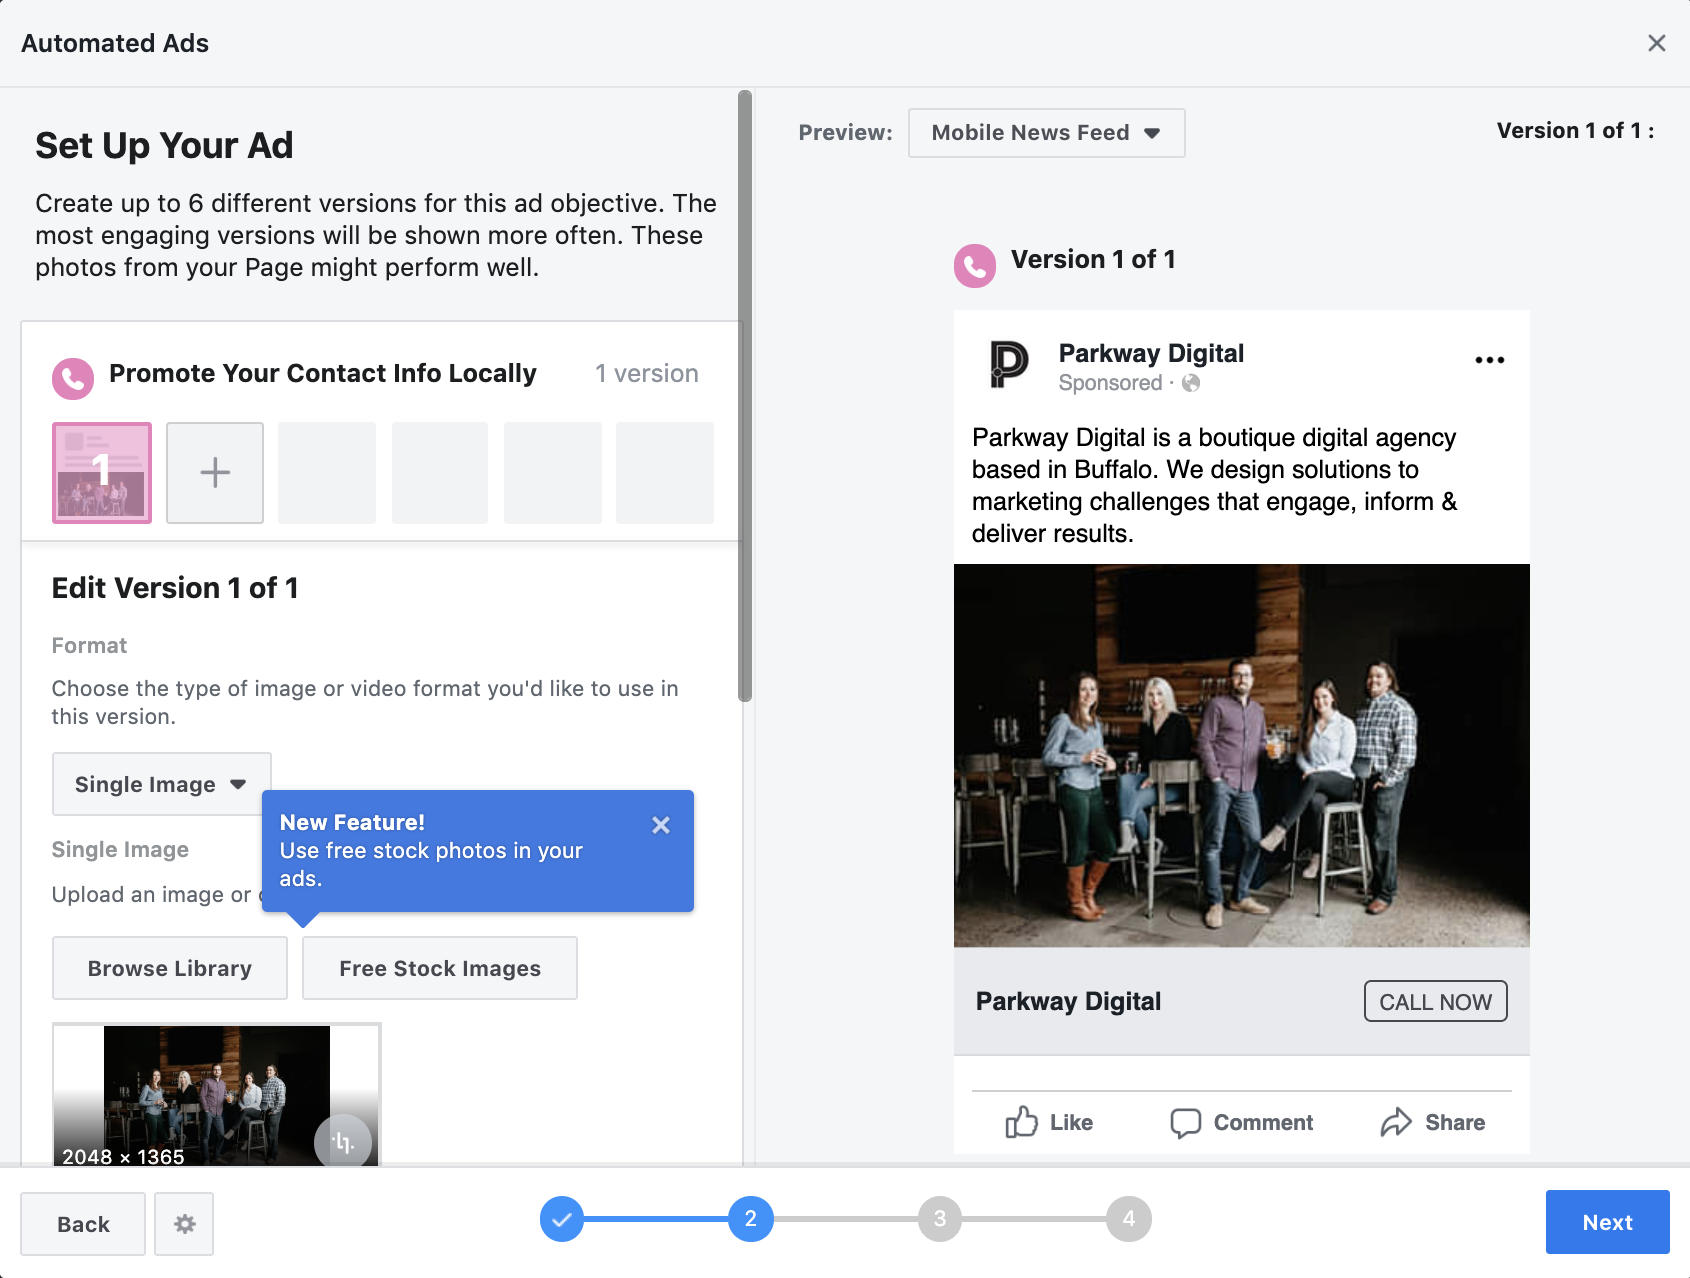The height and width of the screenshot is (1278, 1690).
Task: Click the crop icon on the uploaded image
Action: (343, 1142)
